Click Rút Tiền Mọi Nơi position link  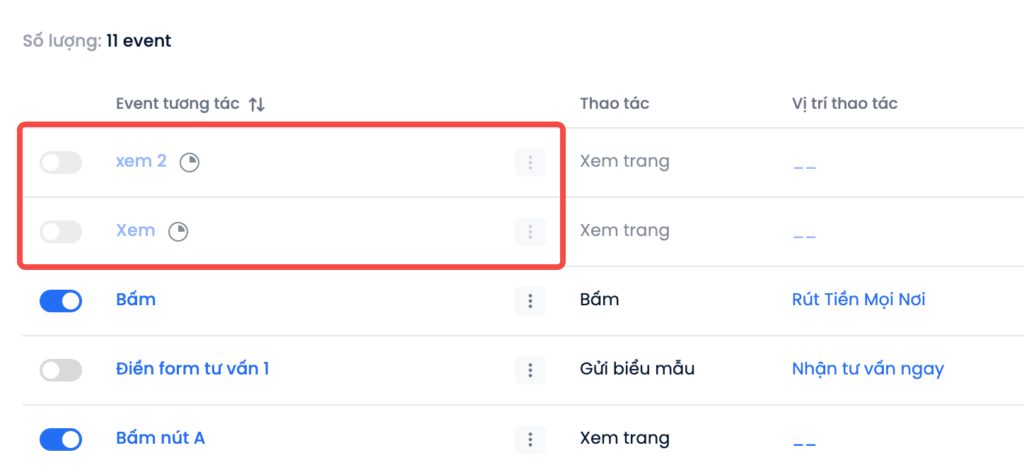[858, 300]
